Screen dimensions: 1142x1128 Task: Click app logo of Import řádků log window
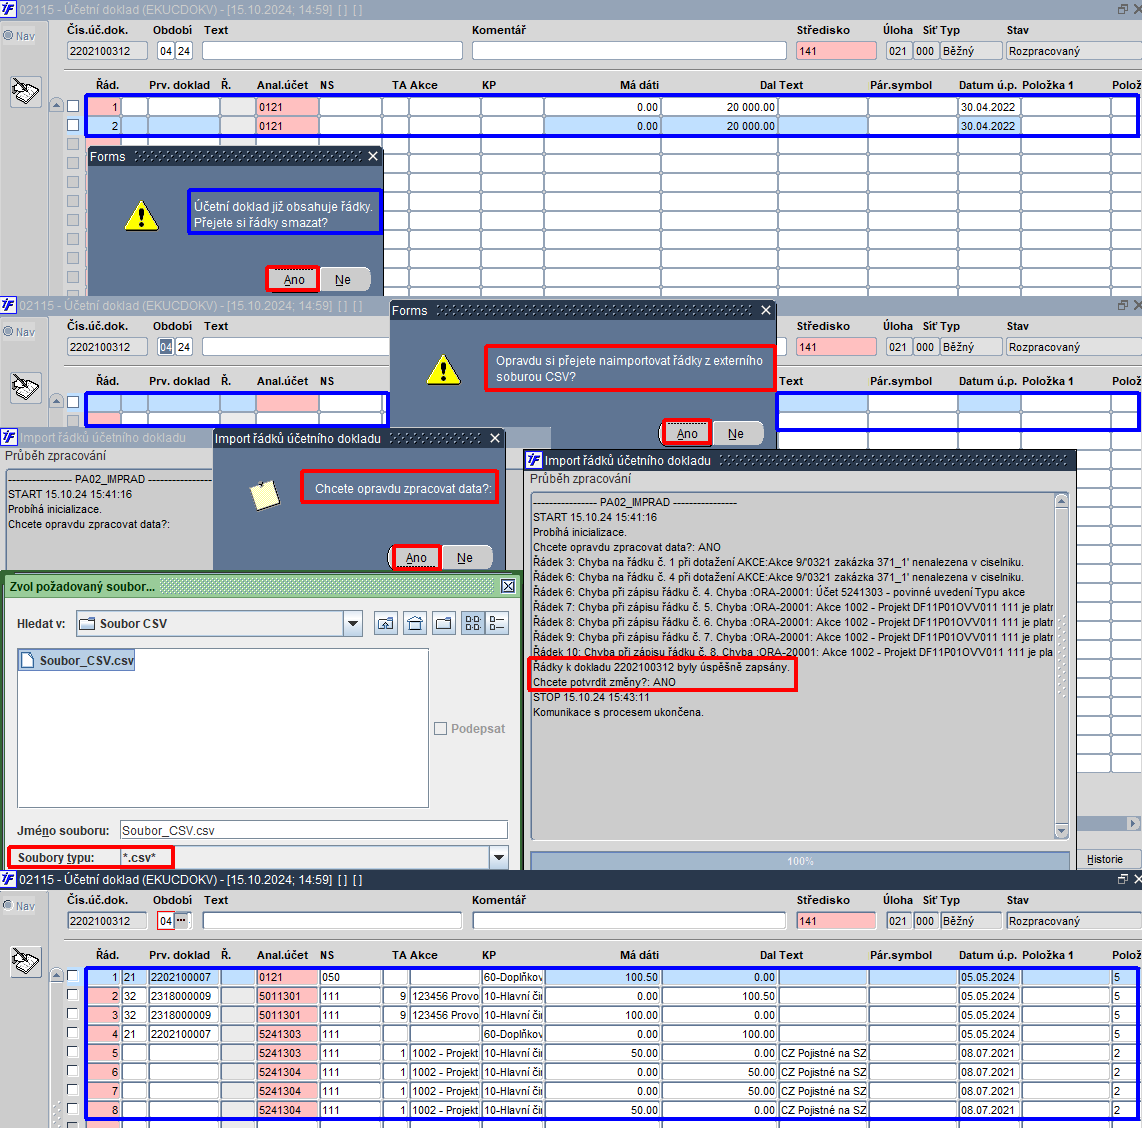[534, 460]
